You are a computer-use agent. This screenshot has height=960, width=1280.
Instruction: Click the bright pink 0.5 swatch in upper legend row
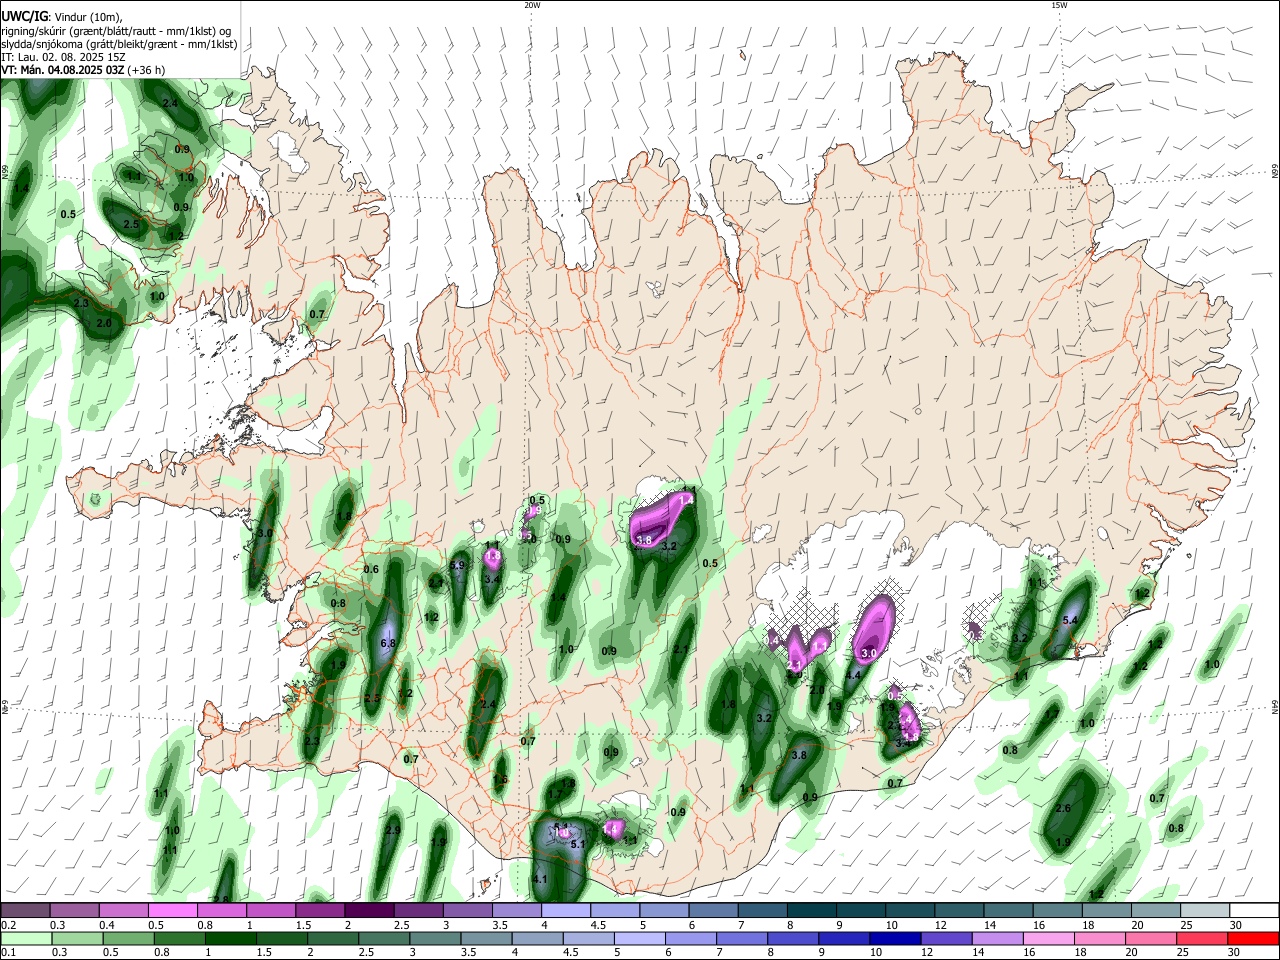(x=173, y=911)
